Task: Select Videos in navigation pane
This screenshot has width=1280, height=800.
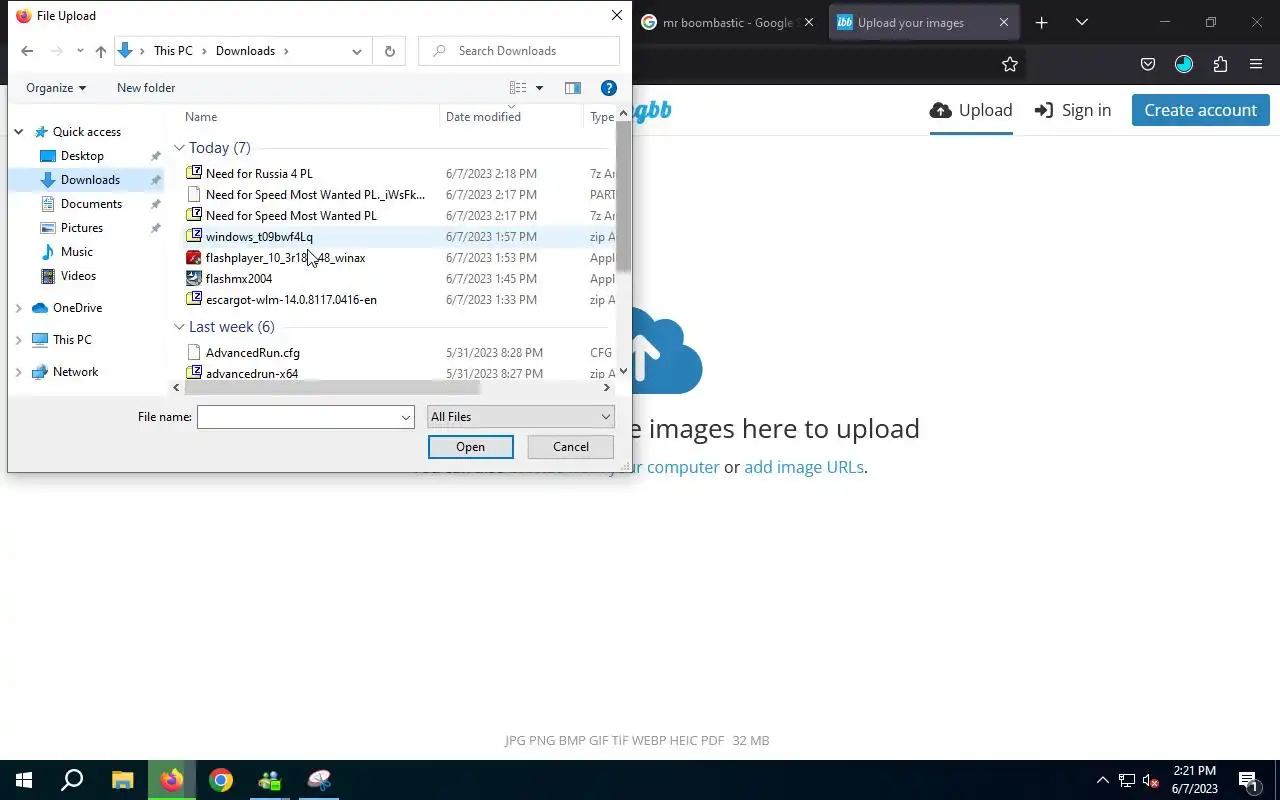Action: point(78,276)
